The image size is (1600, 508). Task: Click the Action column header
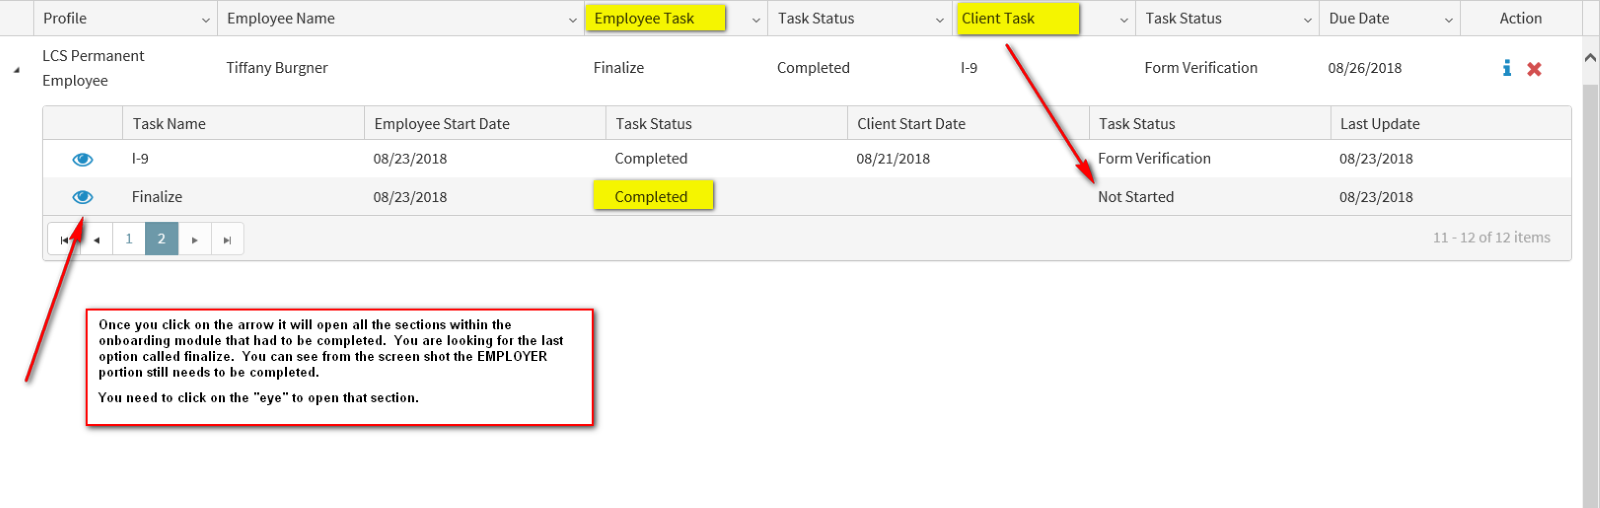1521,18
